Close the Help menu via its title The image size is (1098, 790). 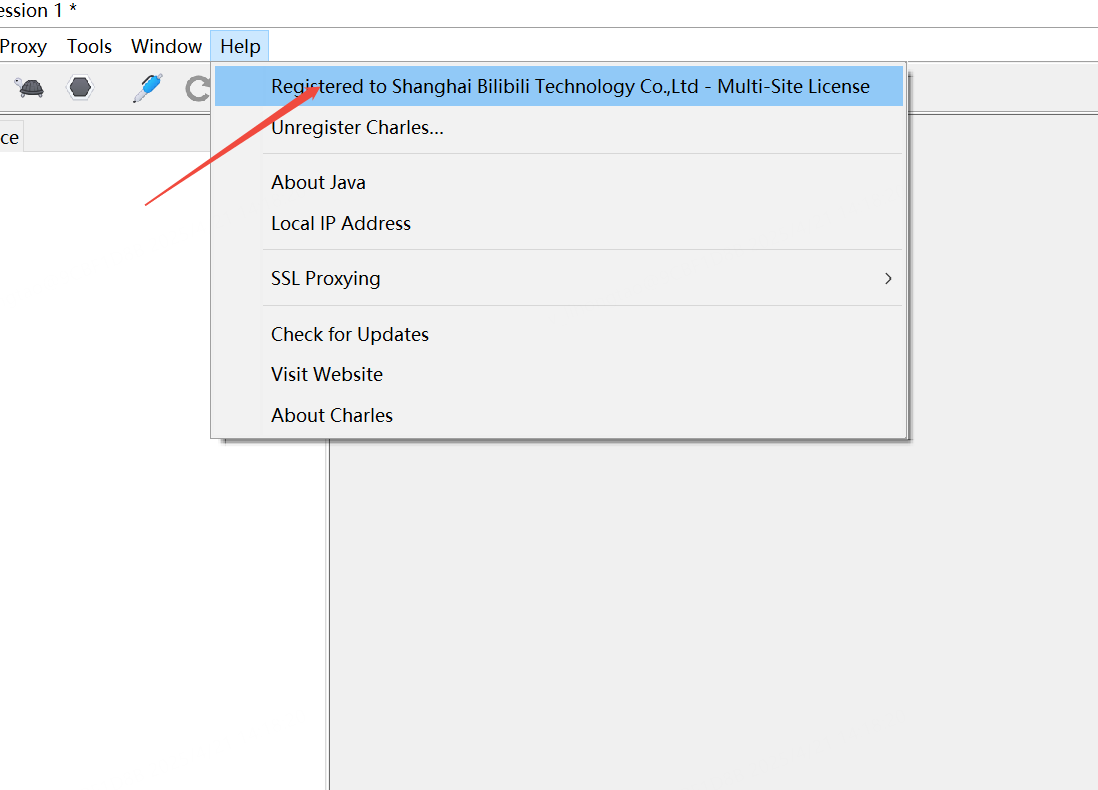240,46
